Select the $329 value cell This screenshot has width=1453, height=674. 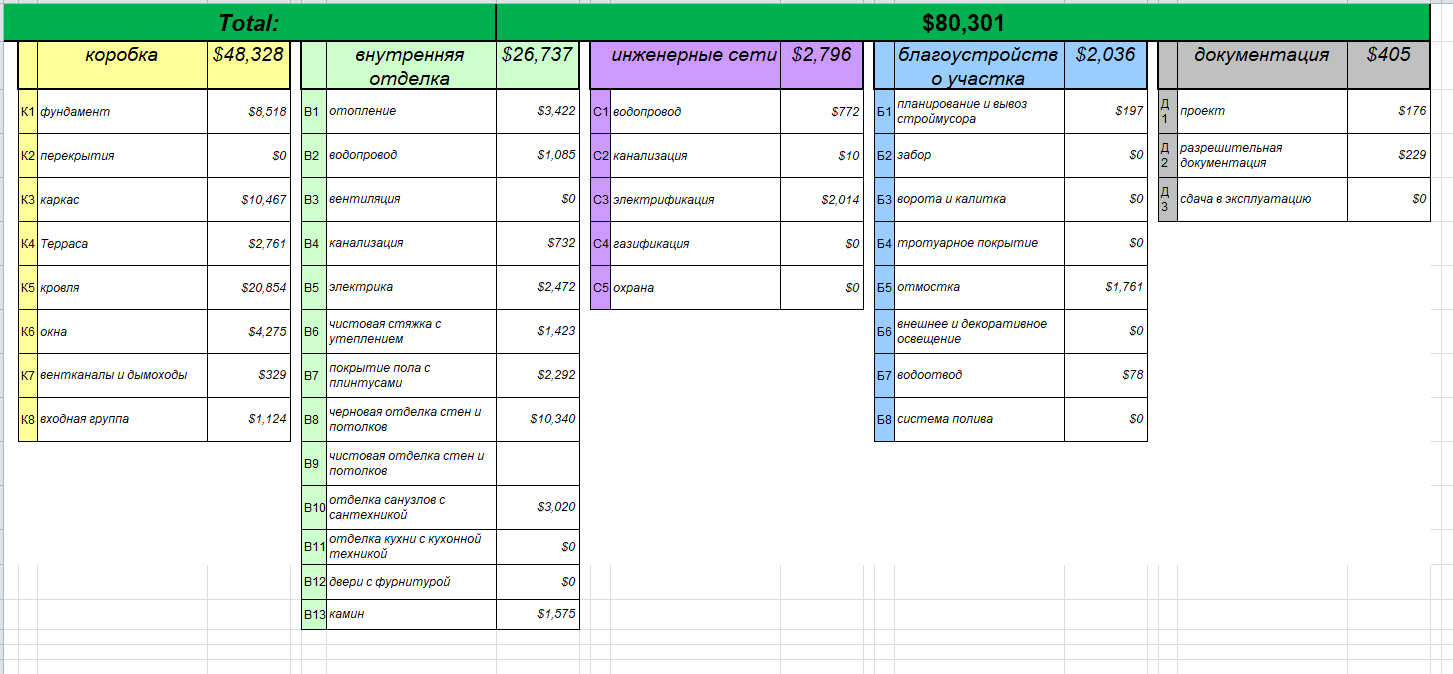click(x=249, y=376)
